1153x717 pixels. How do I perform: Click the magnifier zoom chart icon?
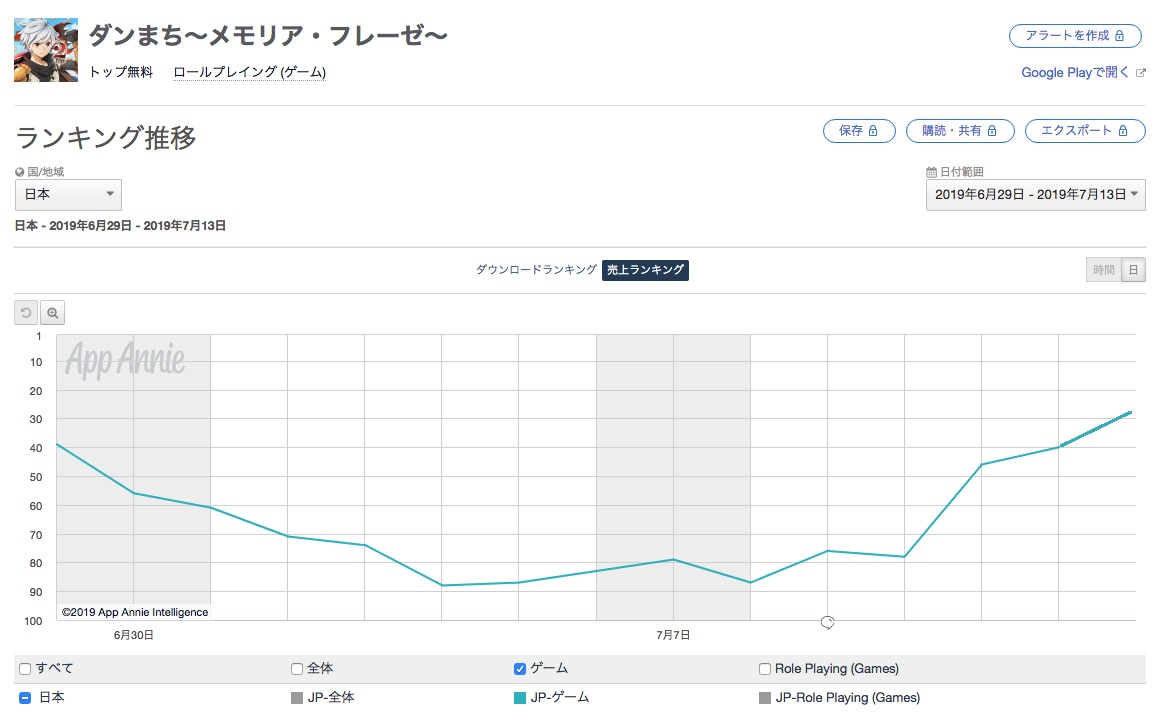52,313
